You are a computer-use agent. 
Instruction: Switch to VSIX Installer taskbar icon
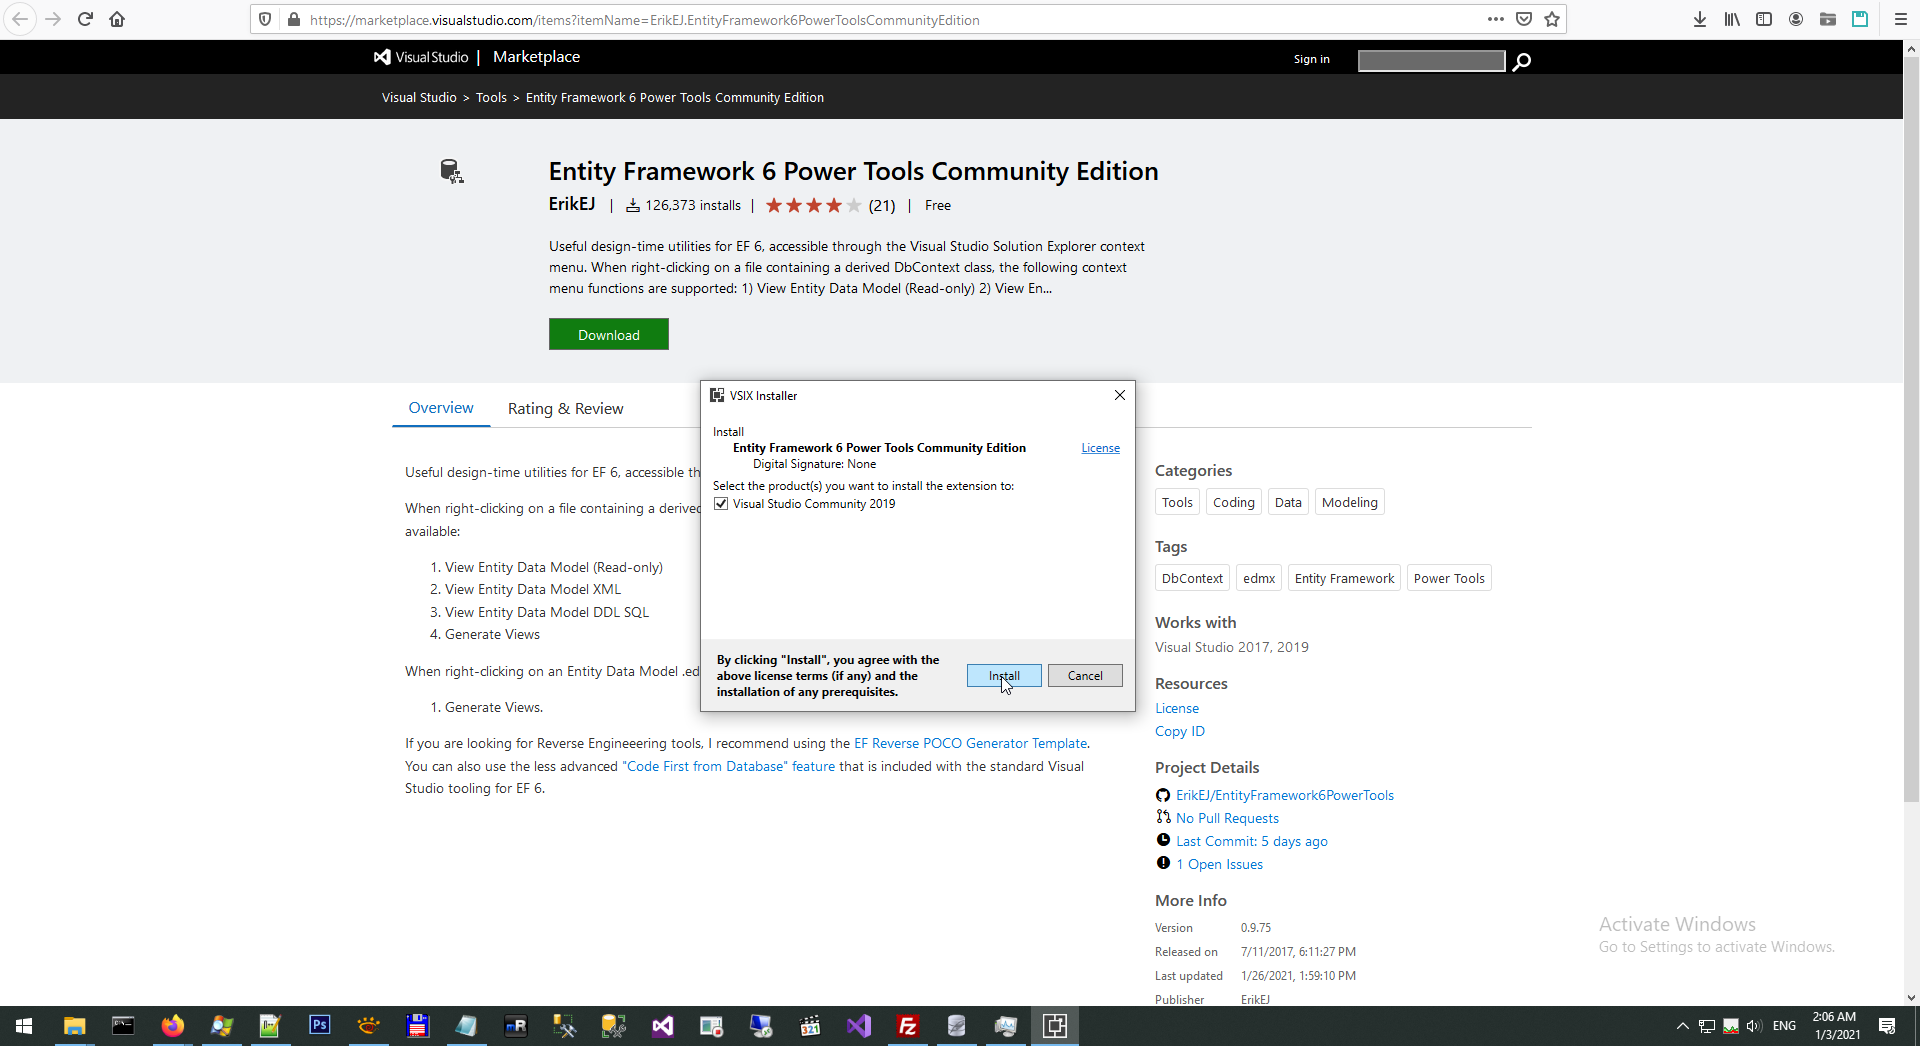pos(1054,1026)
